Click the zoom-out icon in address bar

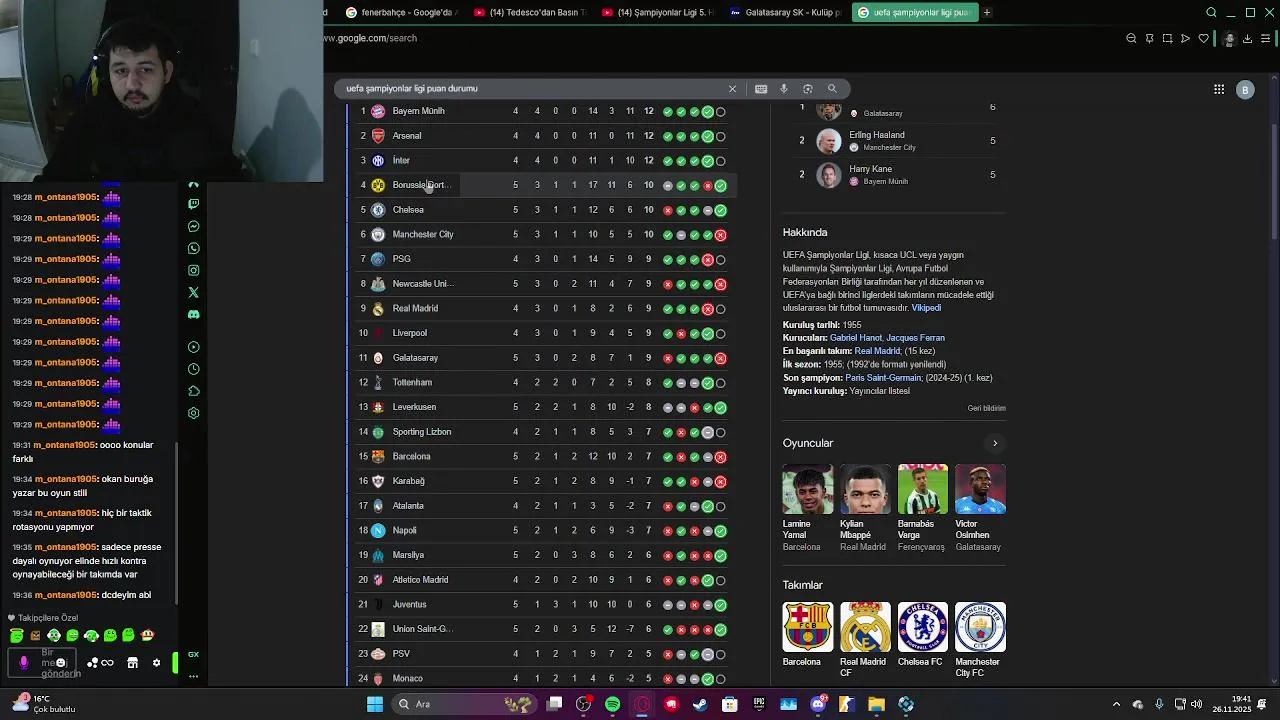click(x=1131, y=39)
